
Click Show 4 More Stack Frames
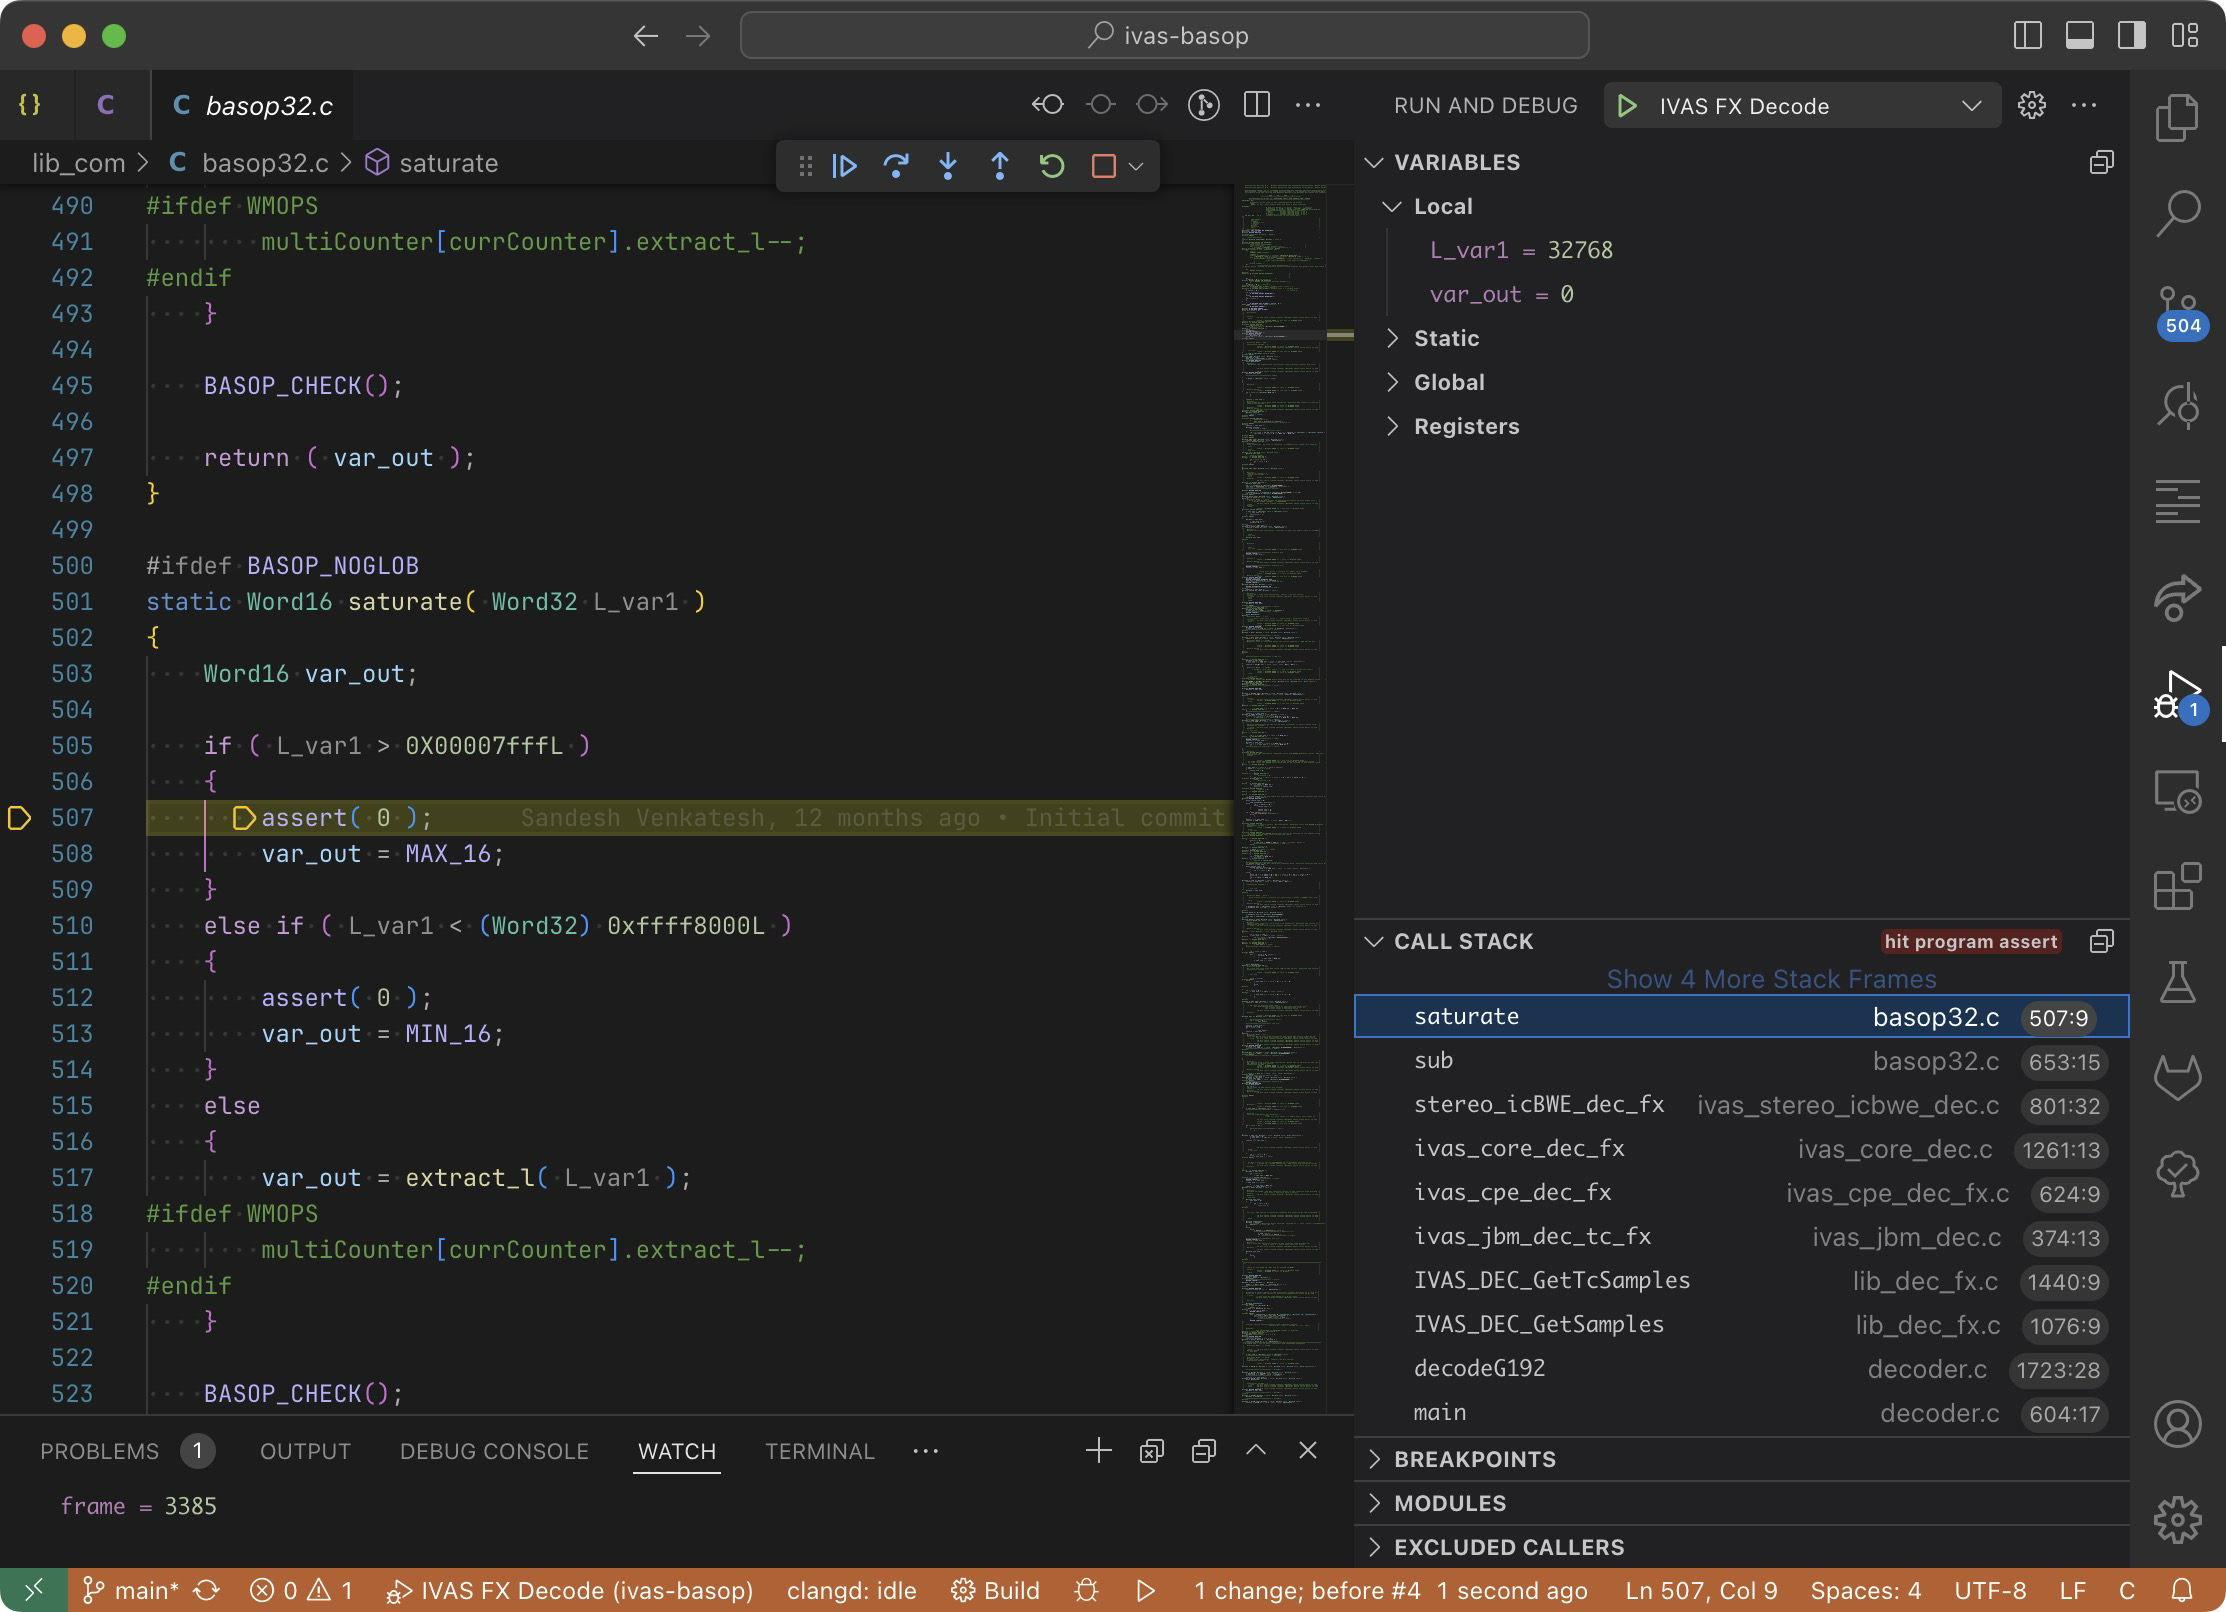click(x=1770, y=979)
